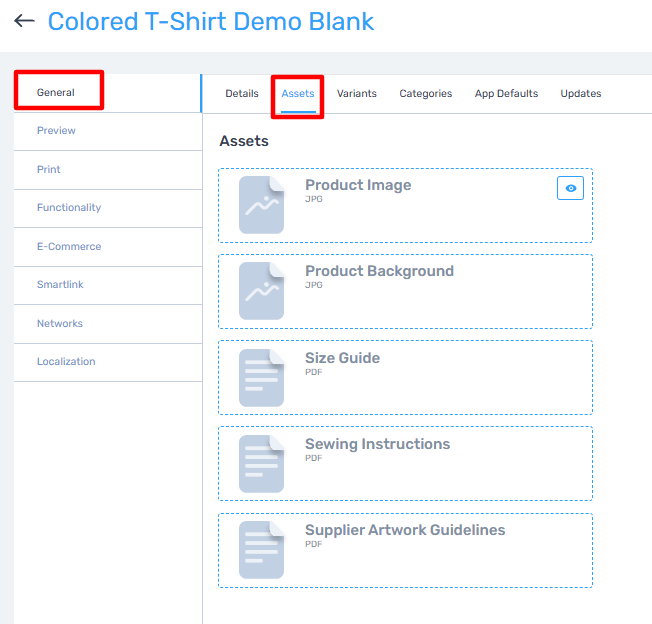This screenshot has width=652, height=624.
Task: Click the Product Background JPG file icon
Action: [x=261, y=291]
